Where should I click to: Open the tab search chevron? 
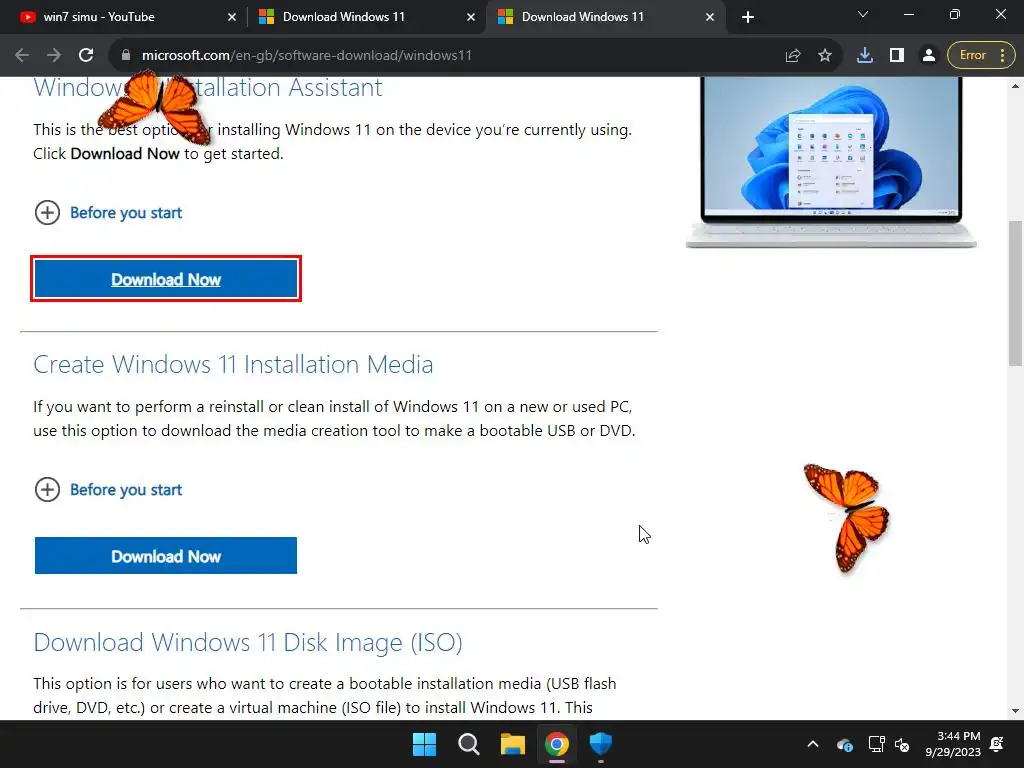[863, 14]
